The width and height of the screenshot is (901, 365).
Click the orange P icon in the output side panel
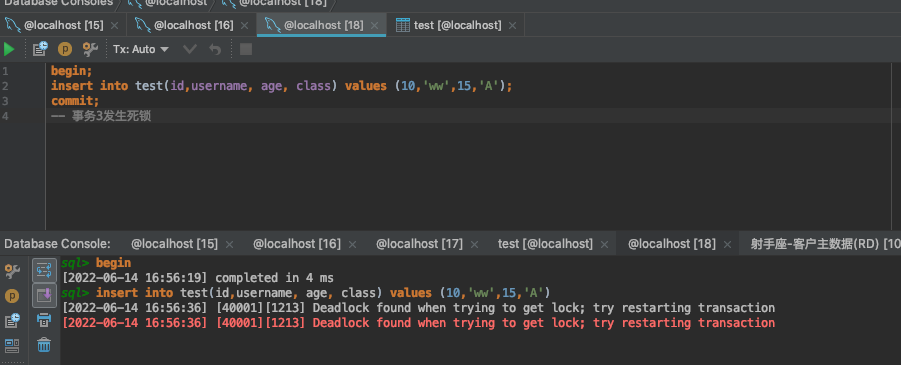(12, 296)
